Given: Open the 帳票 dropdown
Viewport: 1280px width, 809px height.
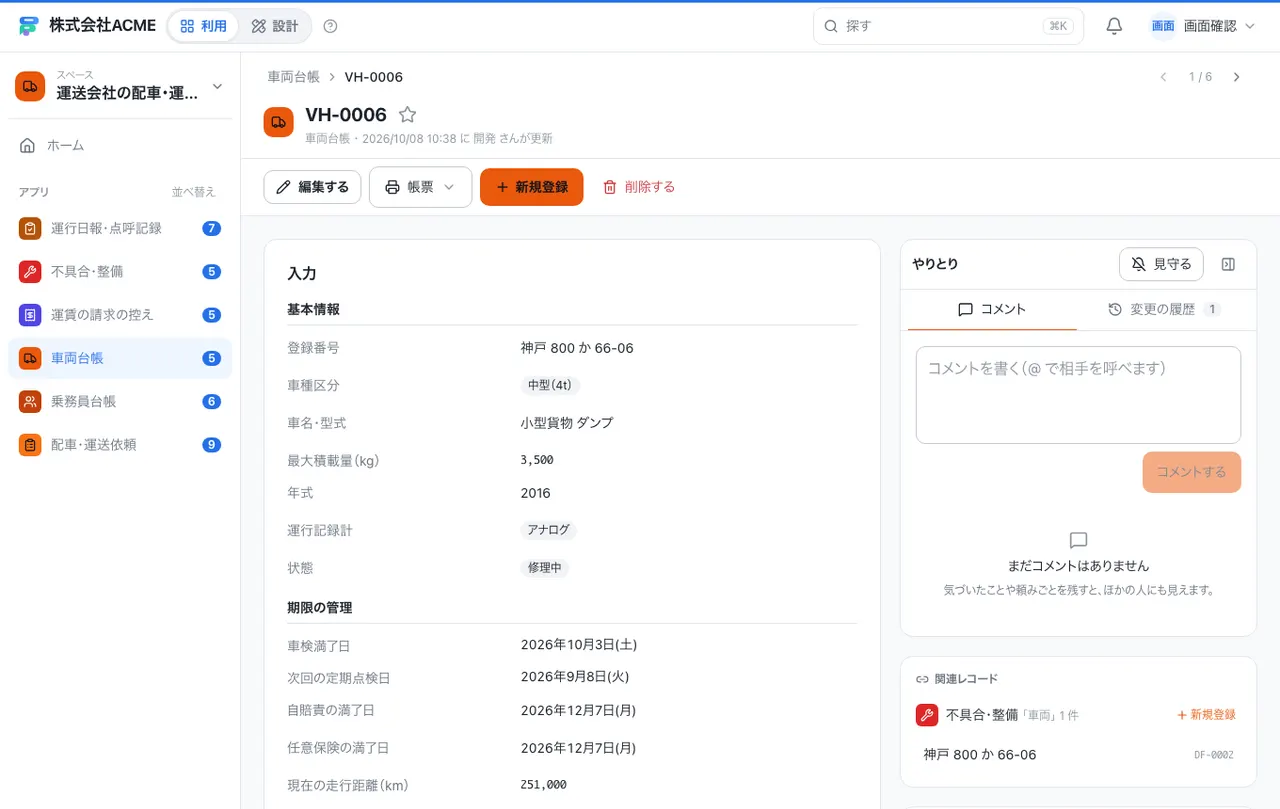Looking at the screenshot, I should click(420, 187).
